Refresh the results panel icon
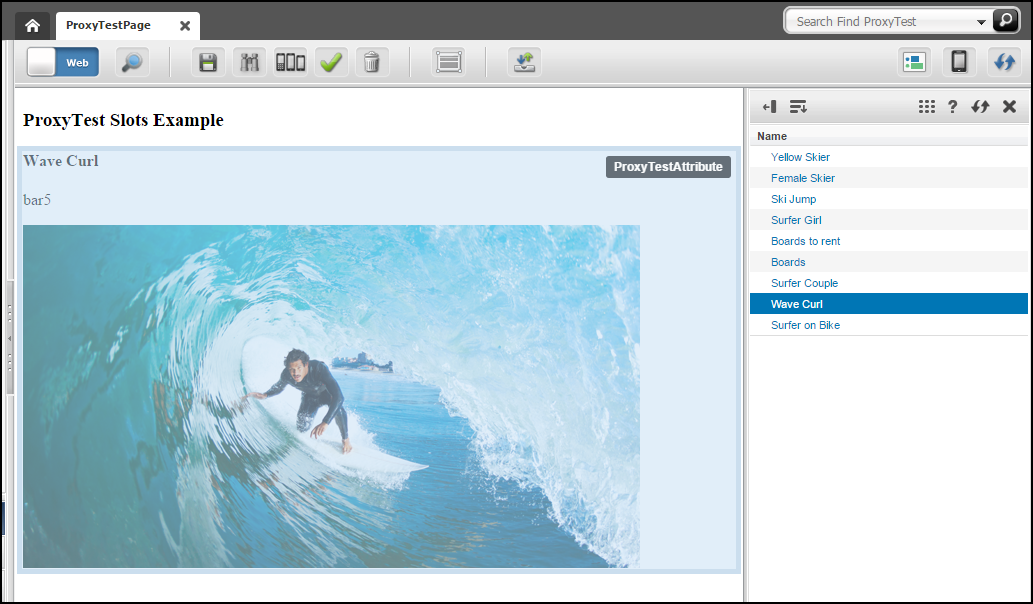1033x604 pixels. click(980, 107)
